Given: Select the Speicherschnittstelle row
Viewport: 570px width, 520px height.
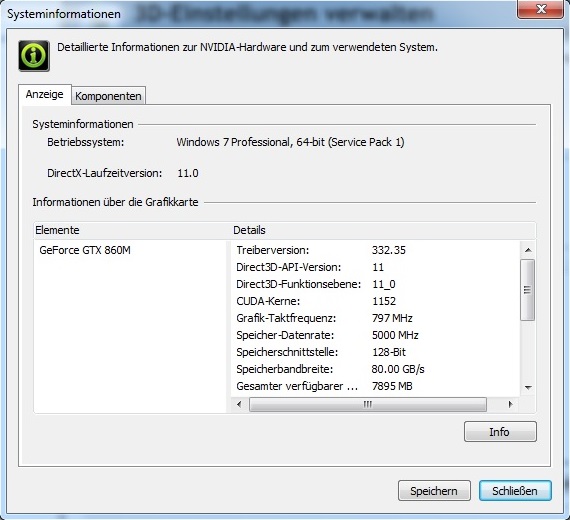Looking at the screenshot, I should 375,352.
